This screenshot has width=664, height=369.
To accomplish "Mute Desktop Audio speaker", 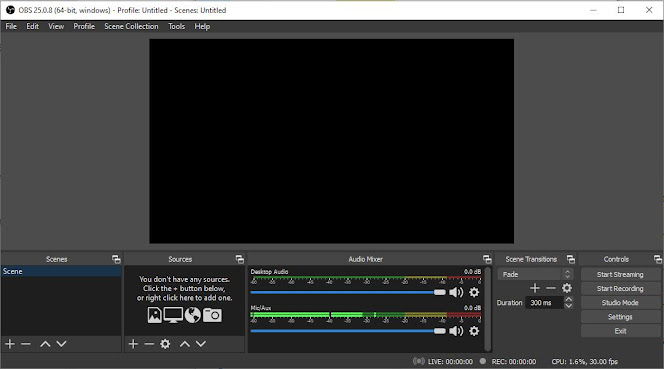I will (x=456, y=292).
